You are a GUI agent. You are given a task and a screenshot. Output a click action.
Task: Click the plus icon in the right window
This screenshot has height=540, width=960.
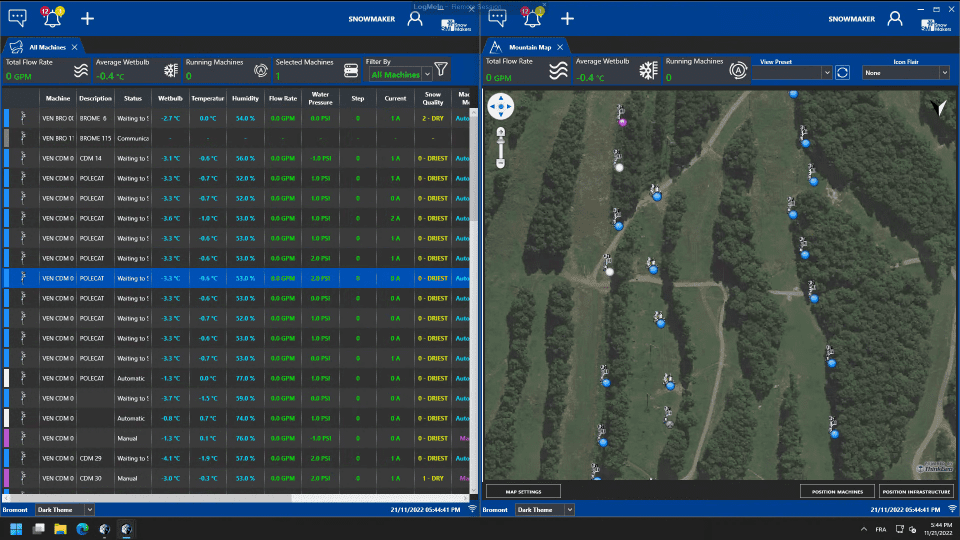click(x=567, y=18)
